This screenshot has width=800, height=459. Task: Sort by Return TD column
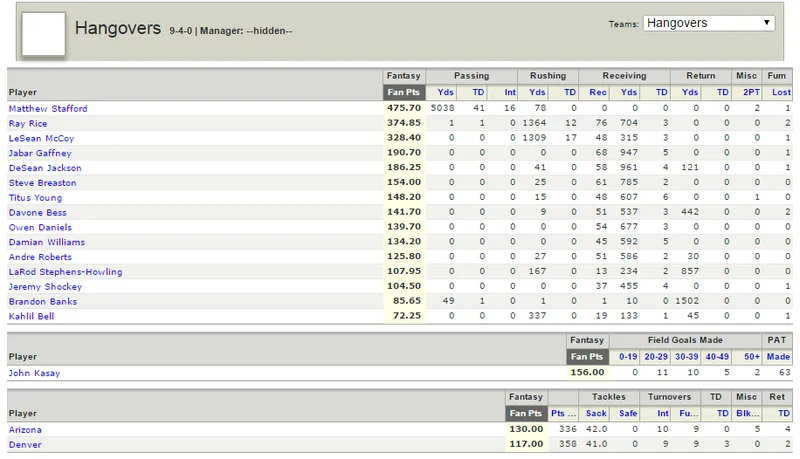point(723,92)
